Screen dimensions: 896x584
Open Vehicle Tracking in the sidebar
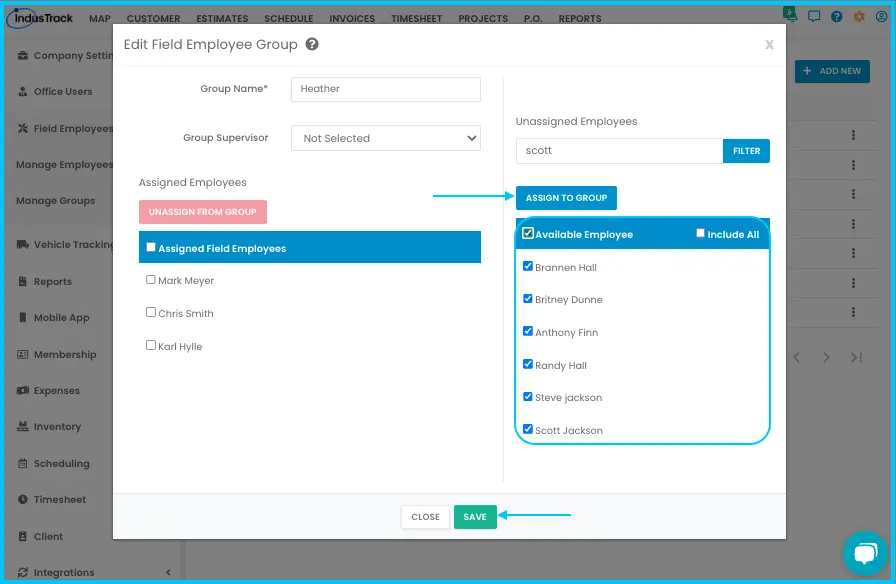(x=65, y=245)
